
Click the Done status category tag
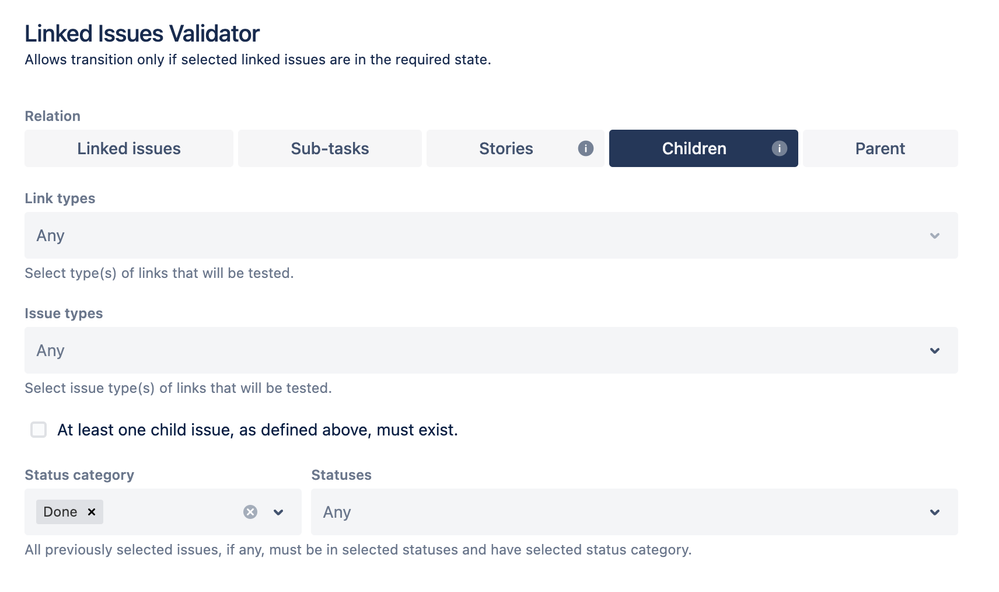tap(60, 512)
